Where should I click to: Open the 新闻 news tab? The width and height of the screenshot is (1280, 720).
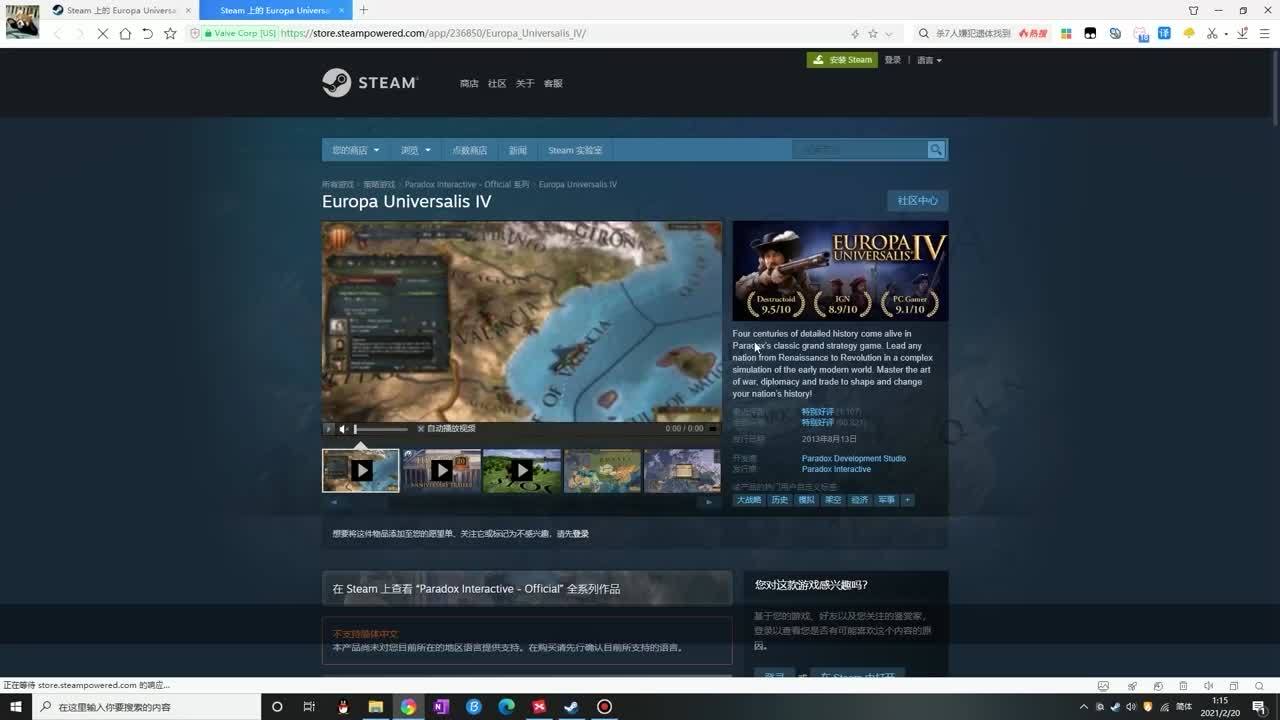517,150
